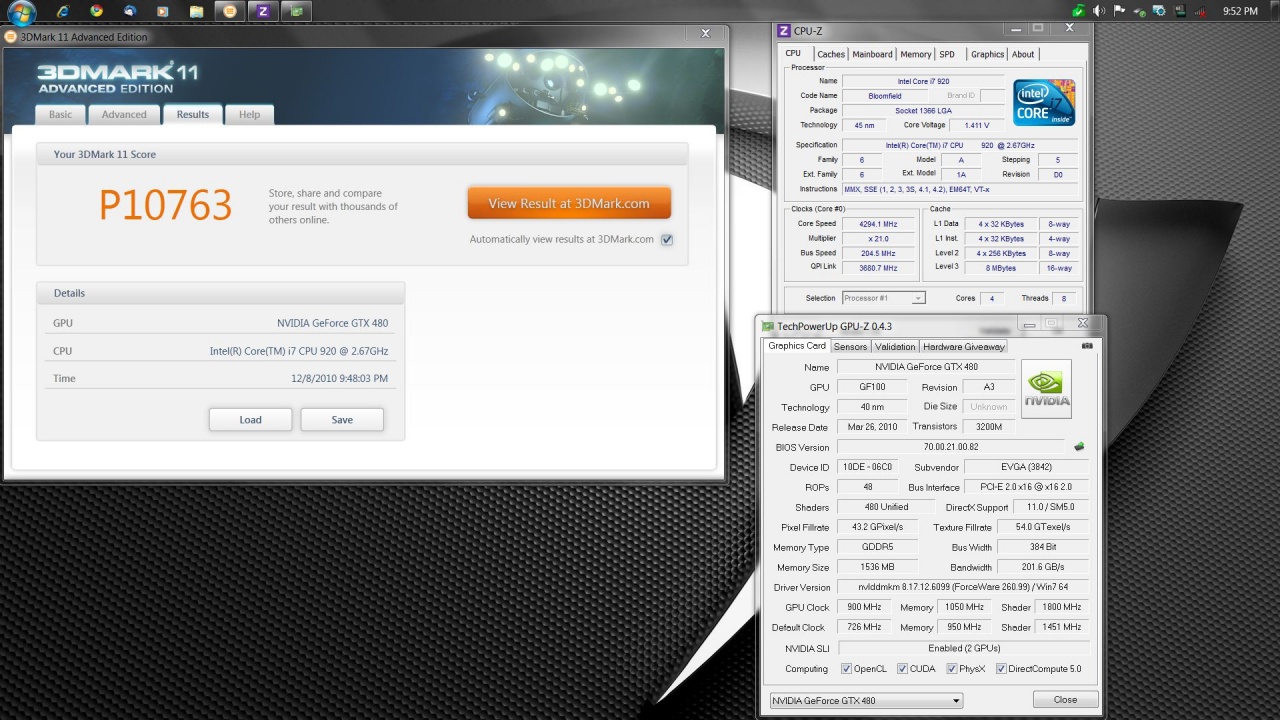Click the Action Center flag icon
The height and width of the screenshot is (720, 1280).
[1120, 11]
